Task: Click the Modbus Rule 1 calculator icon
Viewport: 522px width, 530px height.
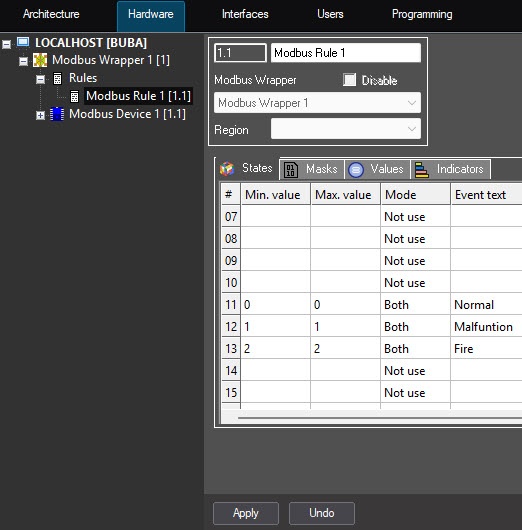Action: pyautogui.click(x=74, y=96)
